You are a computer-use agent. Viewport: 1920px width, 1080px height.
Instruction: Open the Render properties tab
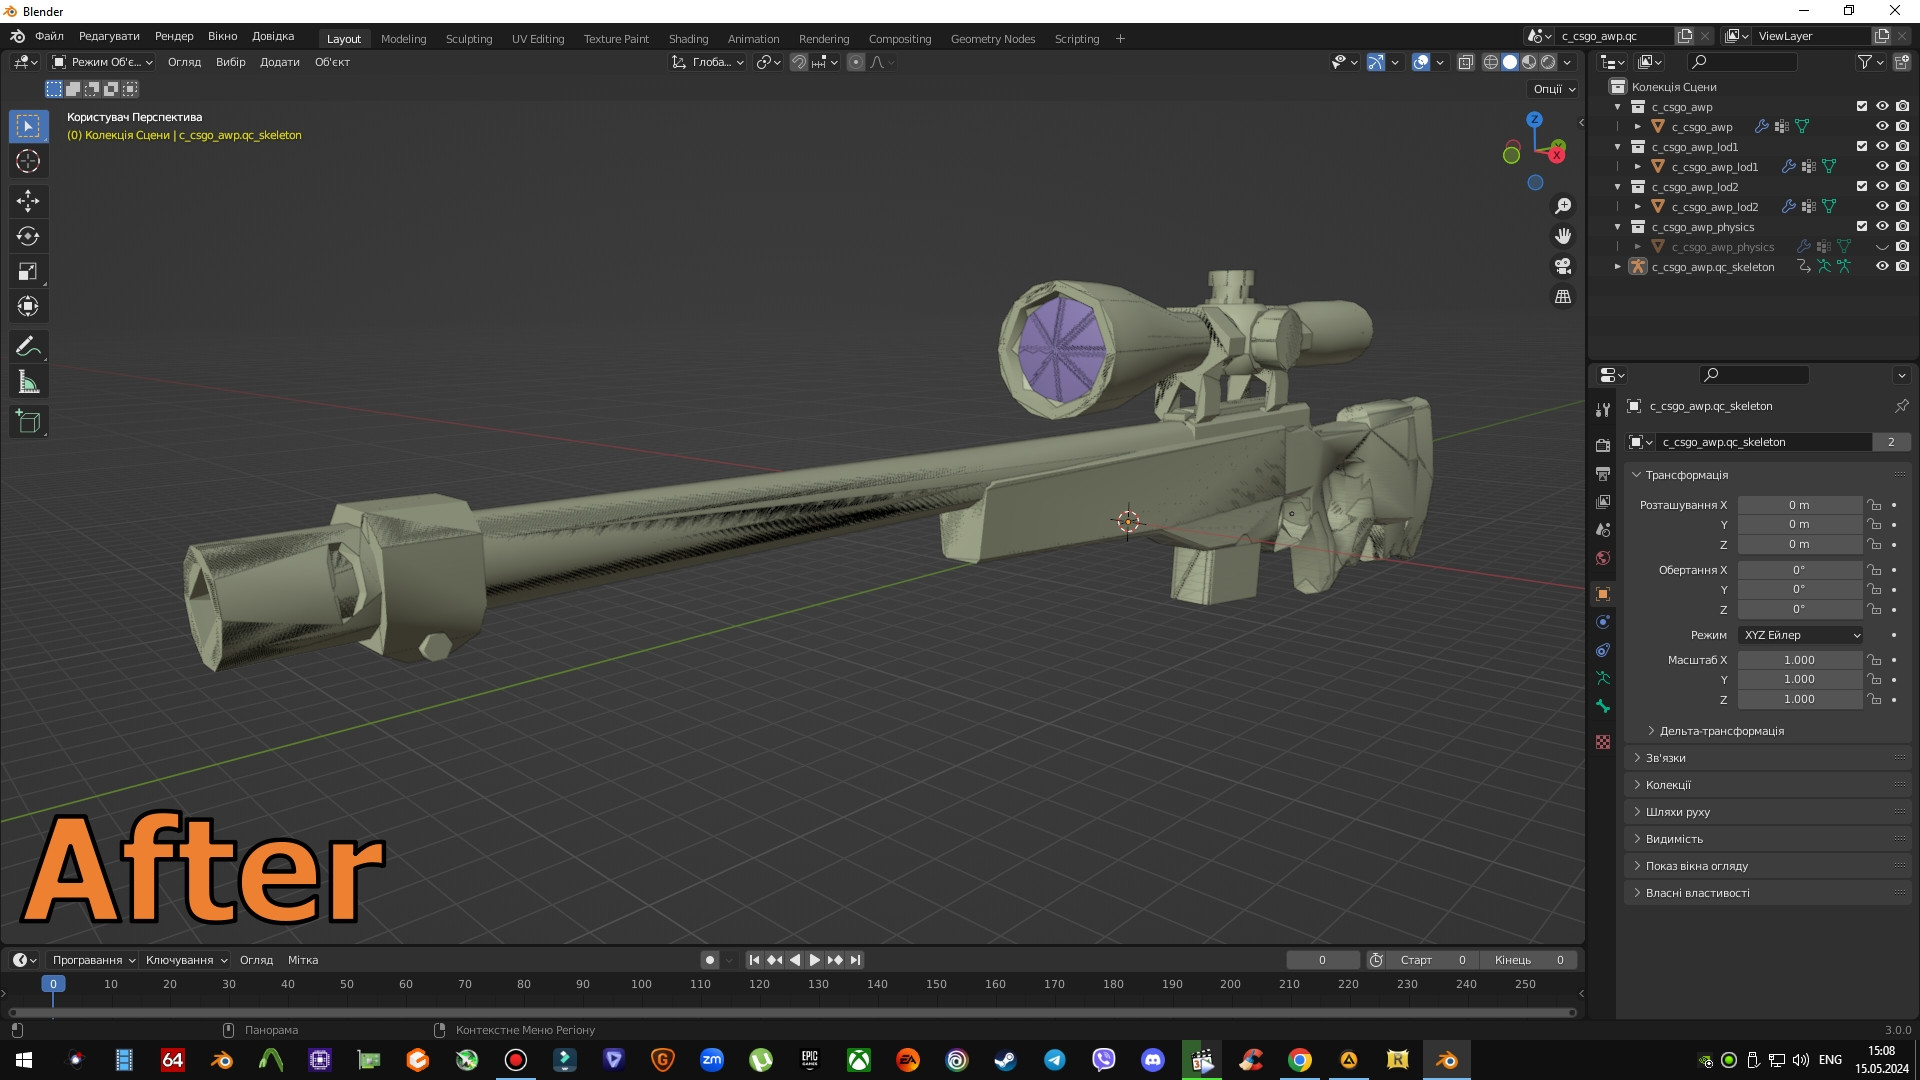(x=1604, y=447)
